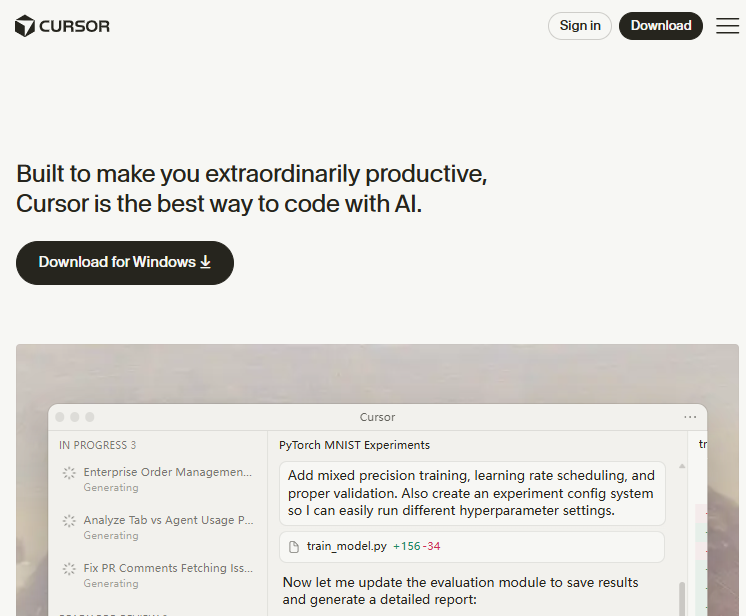
Task: Click the first gray window control dot
Action: tap(60, 417)
